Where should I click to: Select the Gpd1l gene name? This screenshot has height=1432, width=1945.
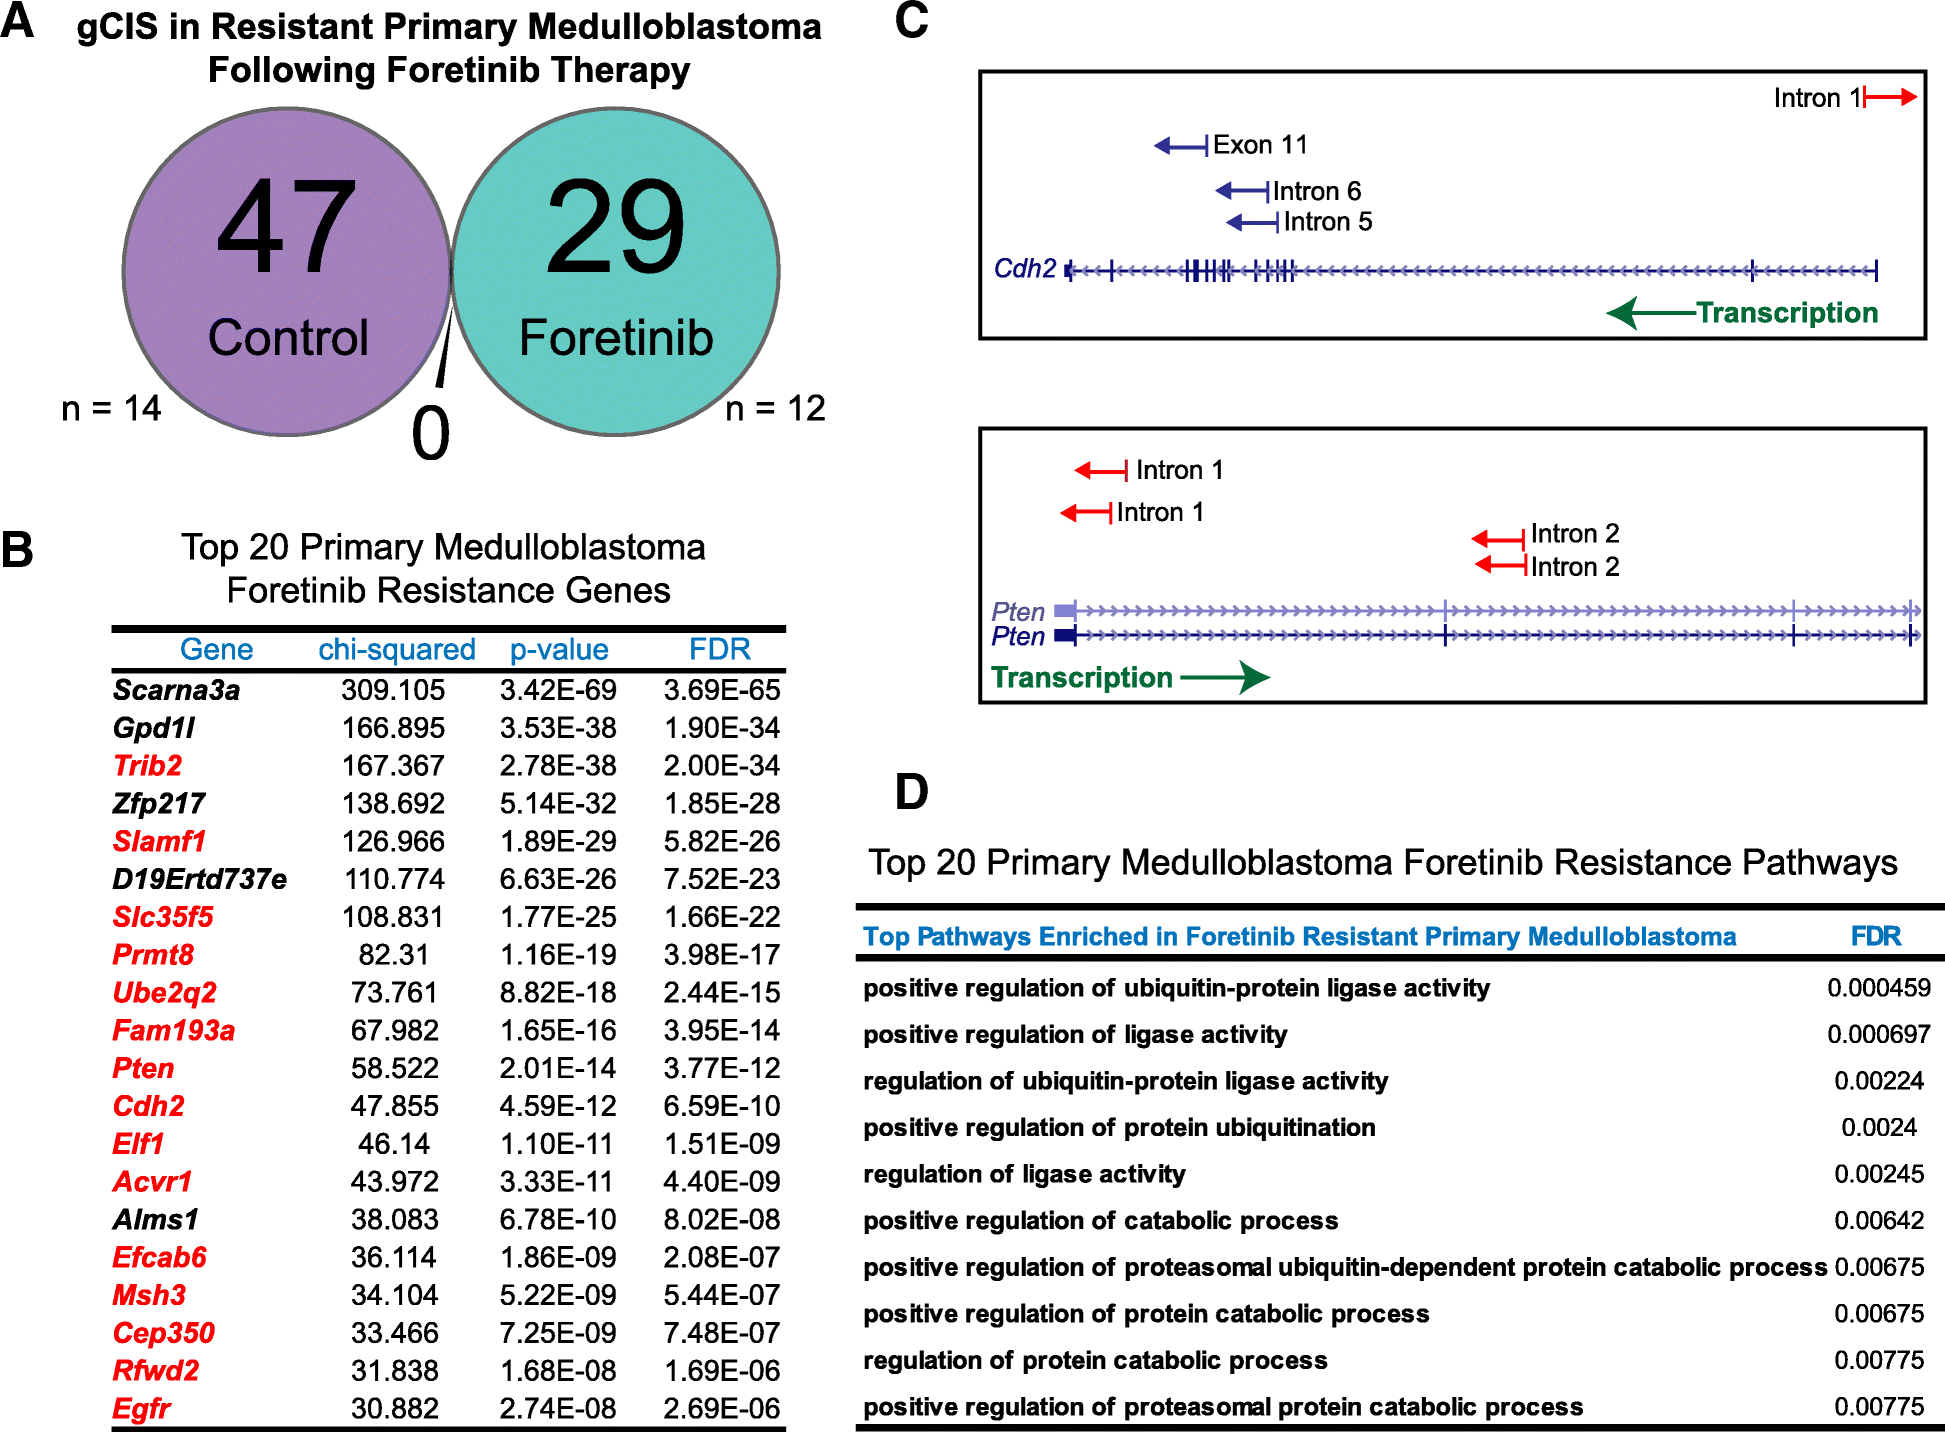[153, 728]
